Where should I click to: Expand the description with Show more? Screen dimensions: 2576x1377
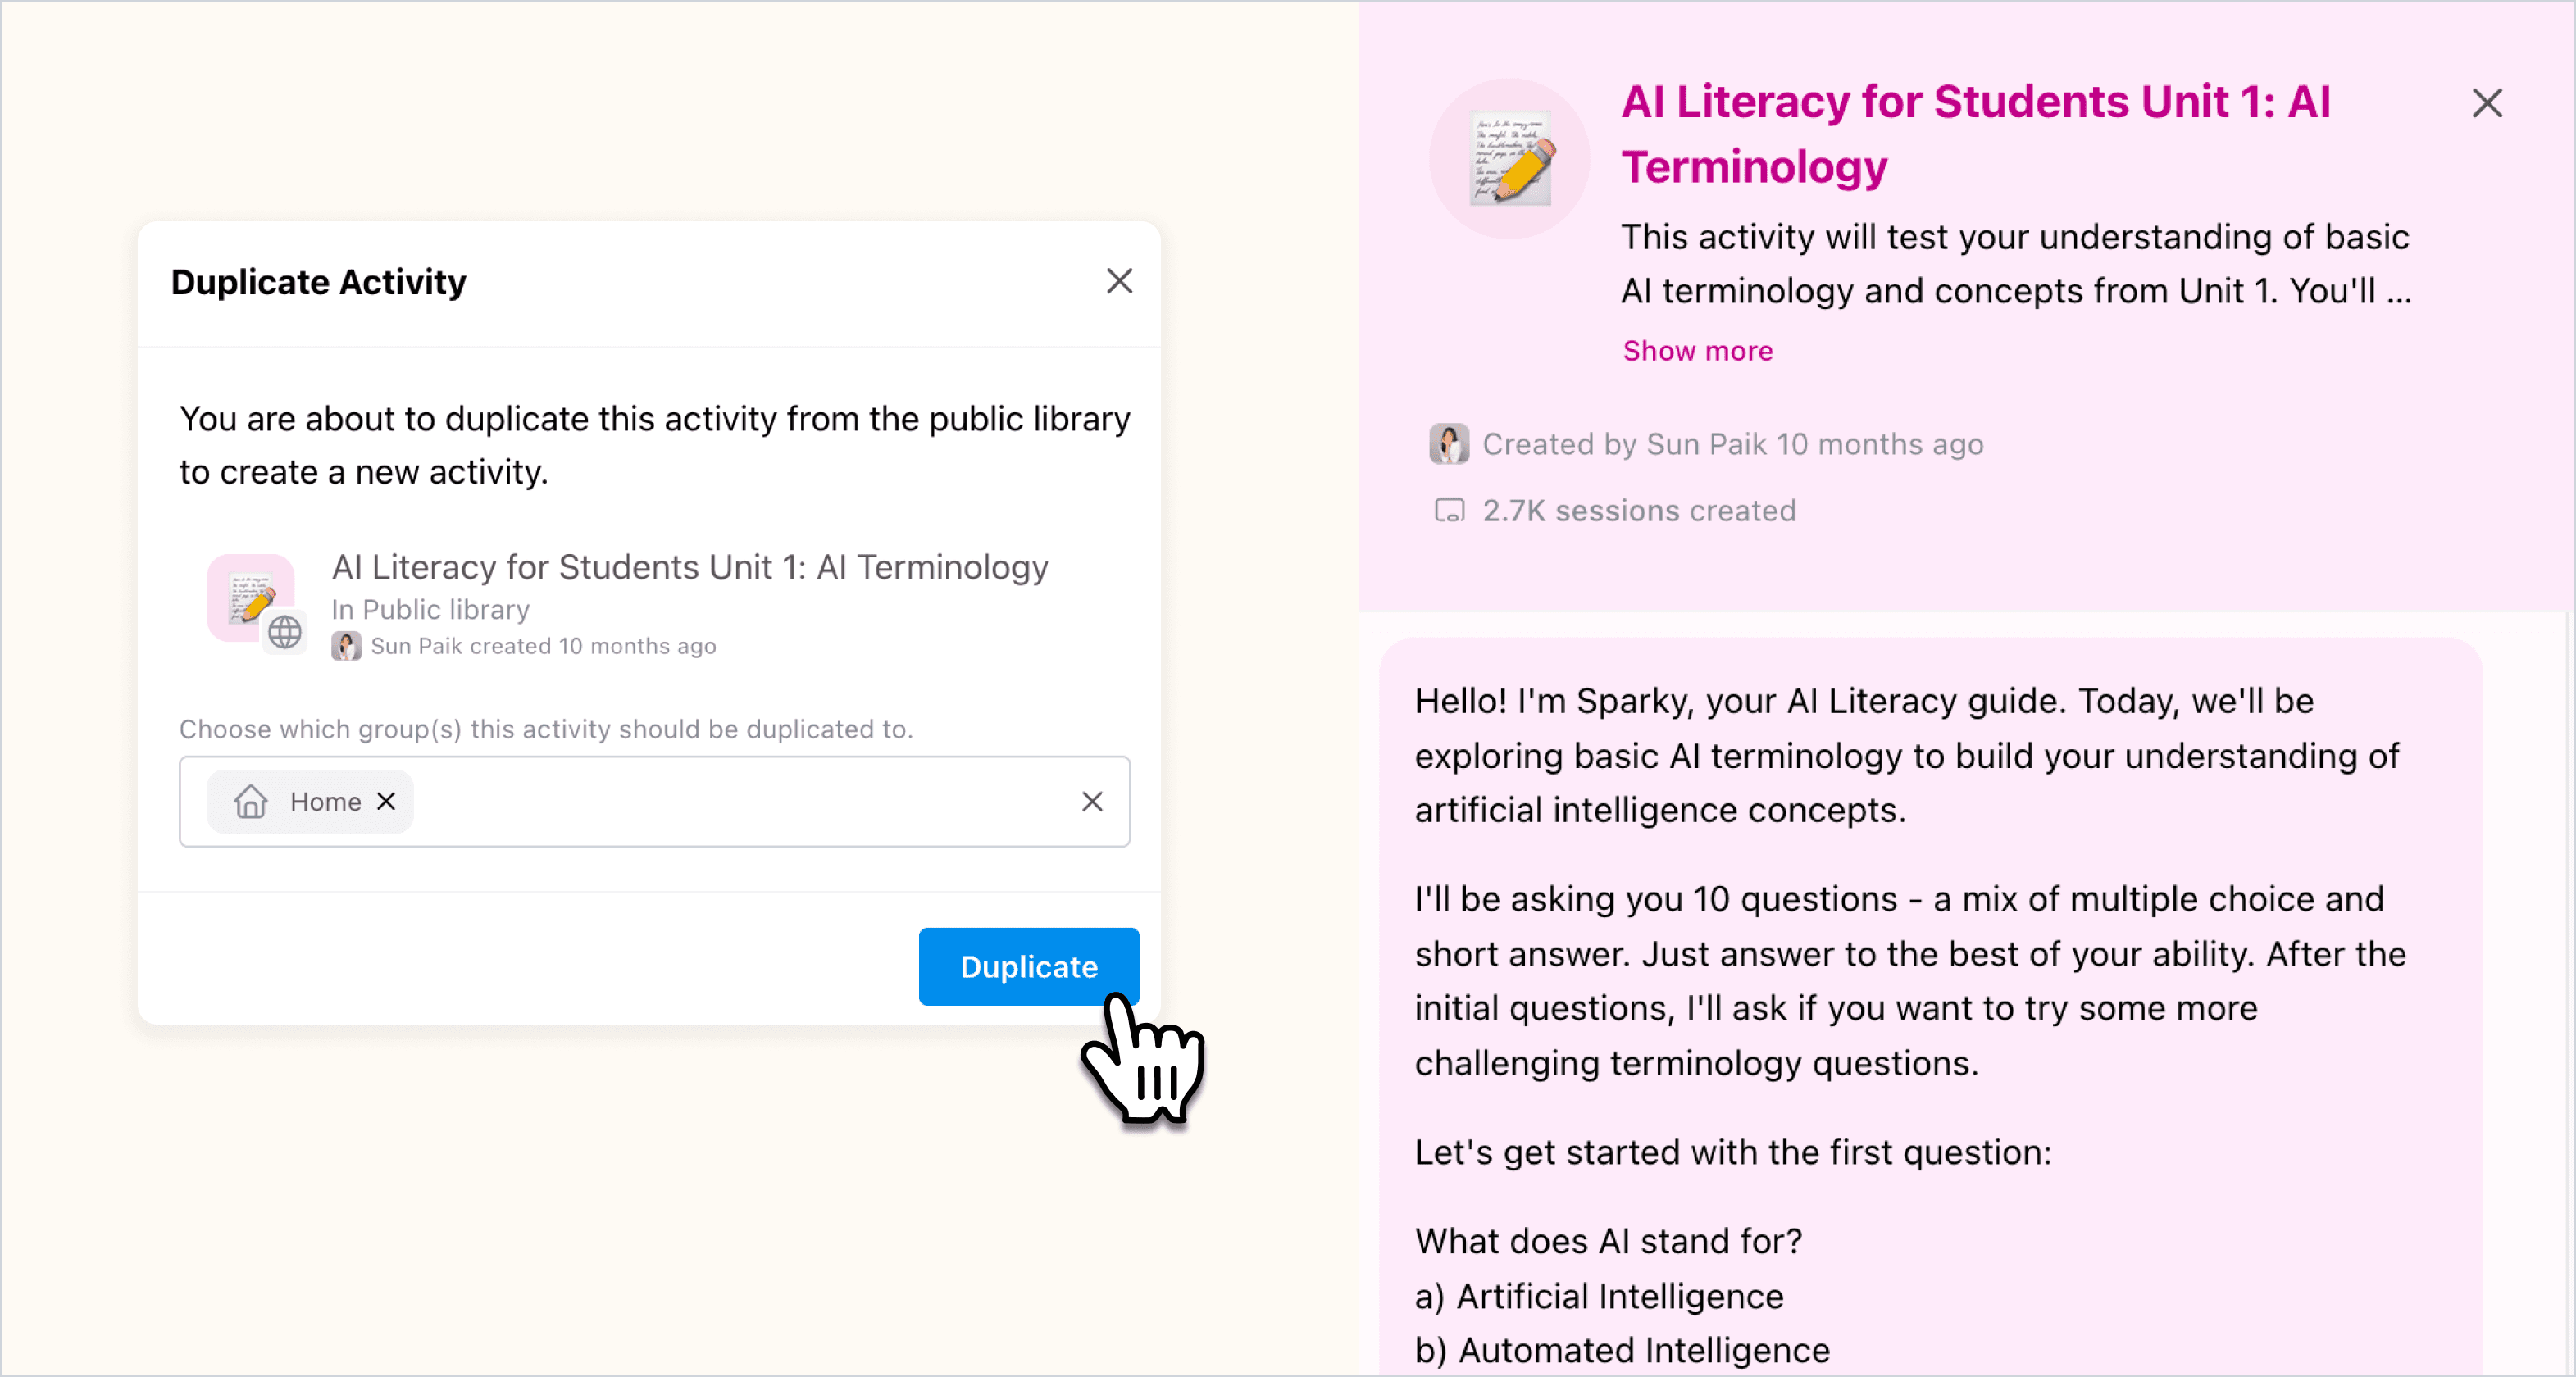click(x=1697, y=350)
